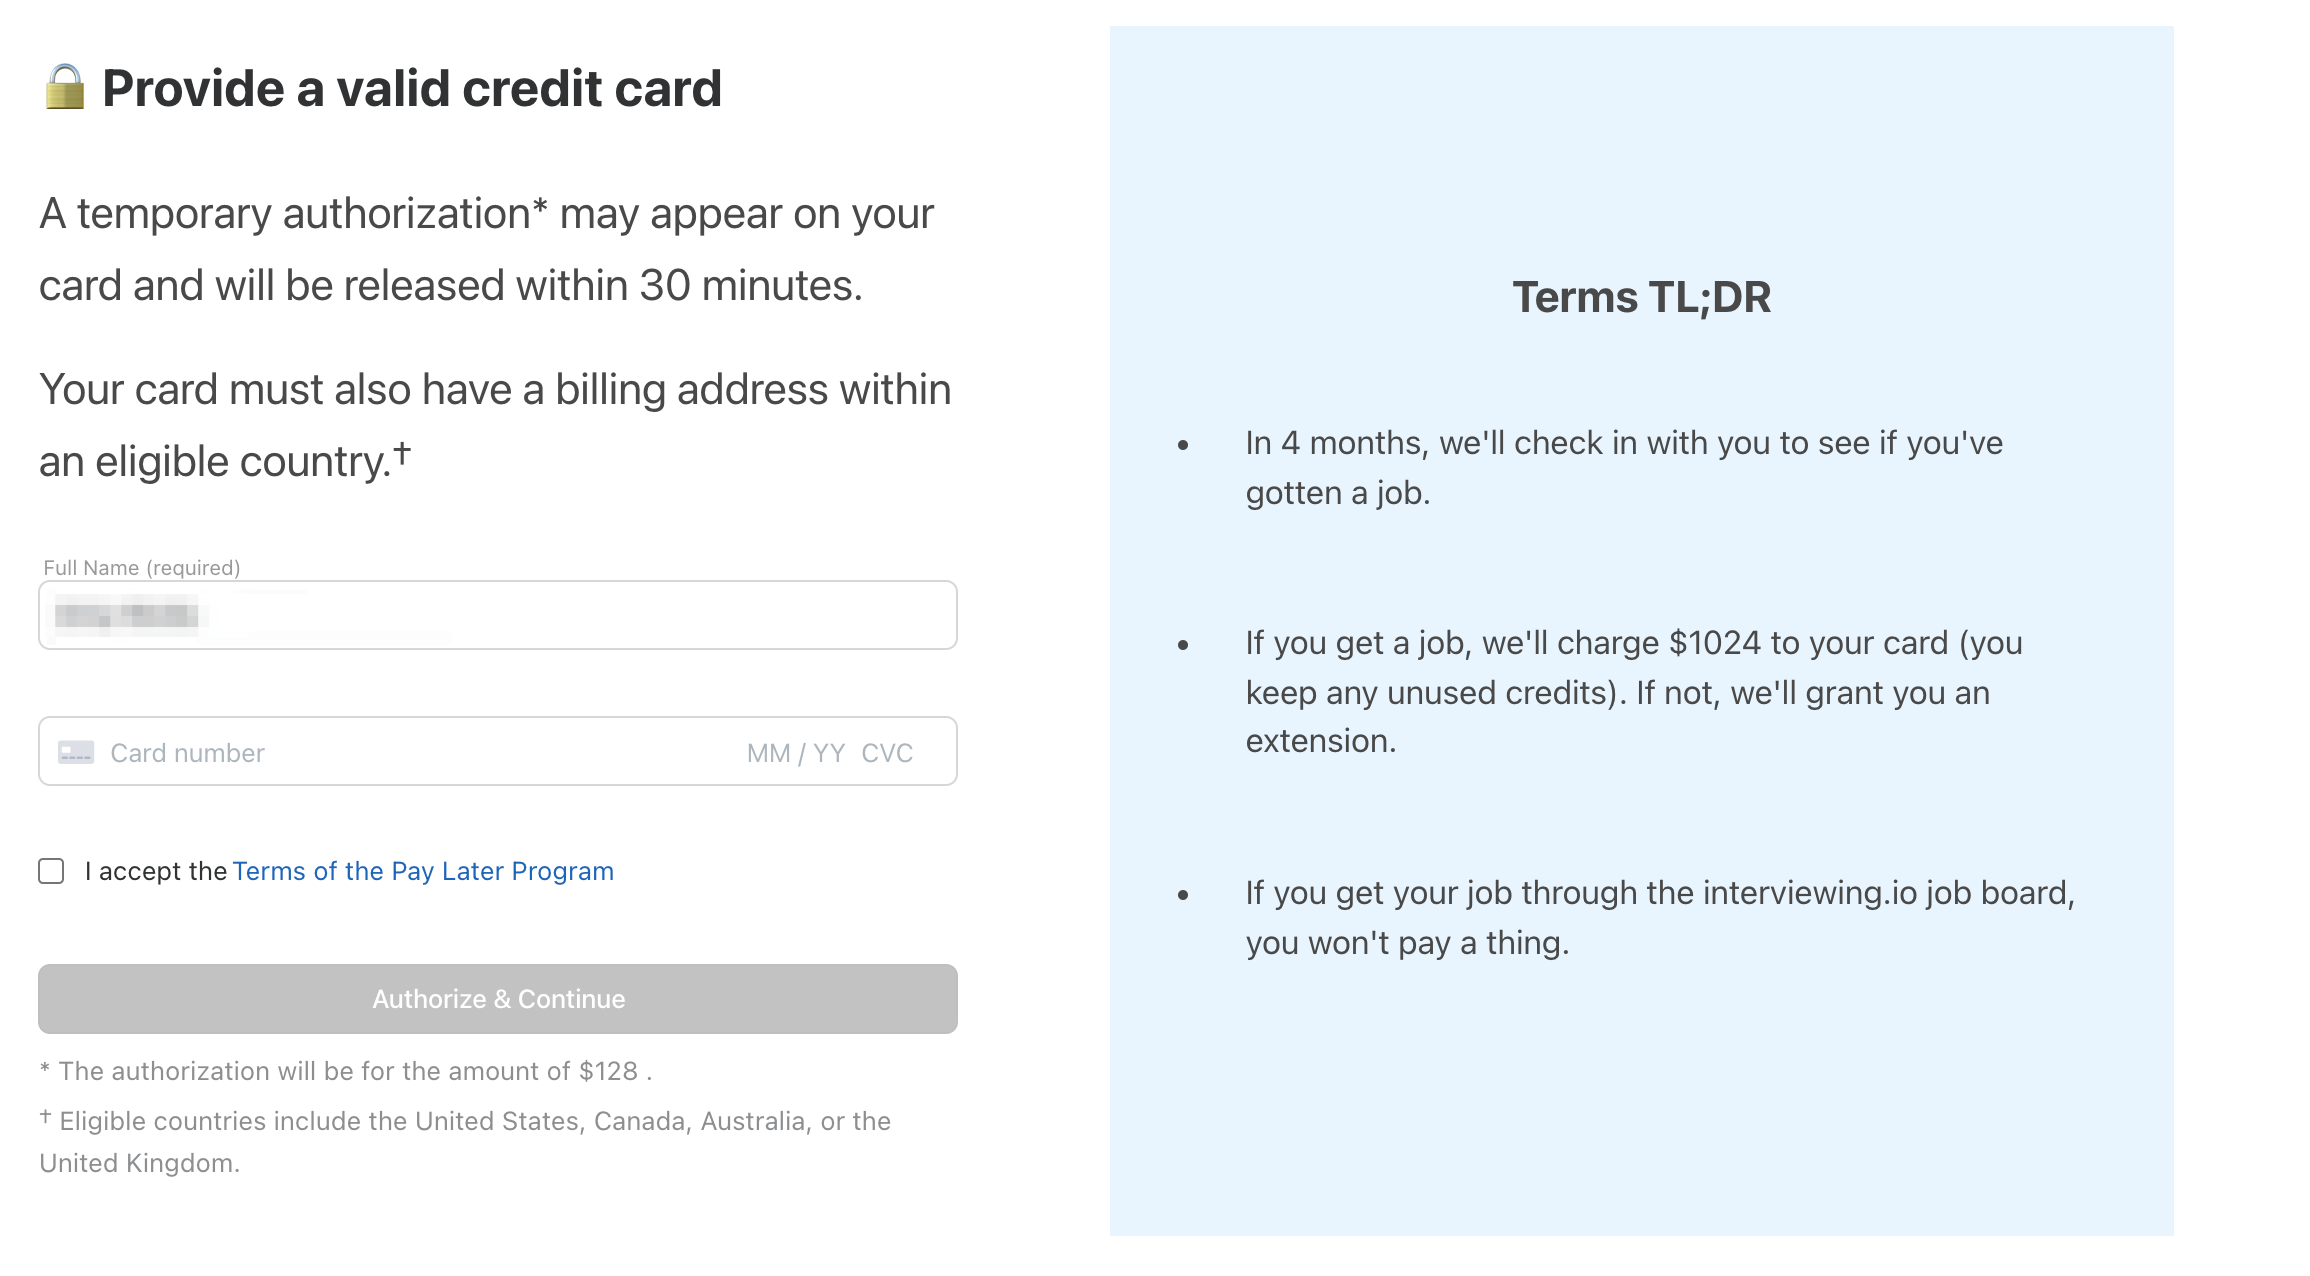Click the "Terms TL;DR" panel heading

coord(1641,297)
